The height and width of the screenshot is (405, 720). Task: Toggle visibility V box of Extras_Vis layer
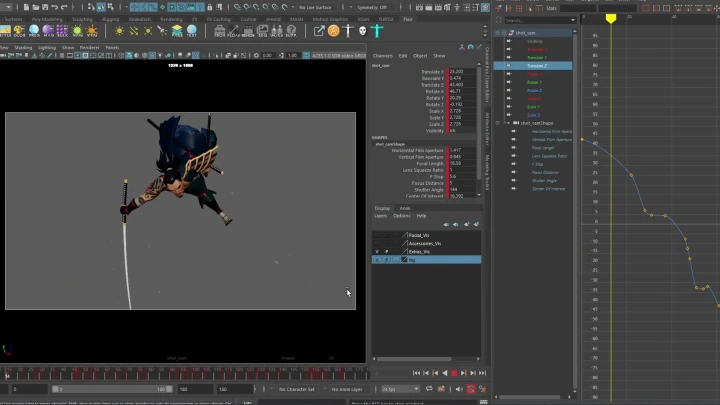click(377, 252)
